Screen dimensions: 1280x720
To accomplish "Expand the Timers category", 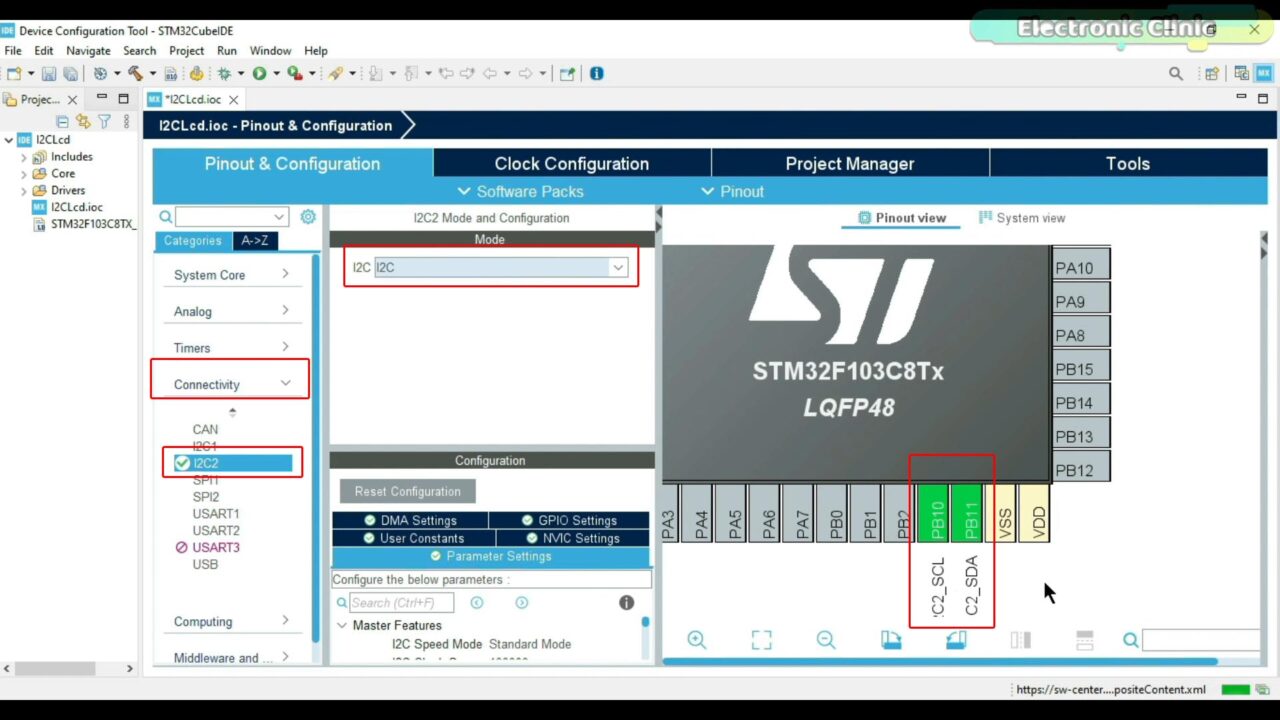I will (285, 347).
